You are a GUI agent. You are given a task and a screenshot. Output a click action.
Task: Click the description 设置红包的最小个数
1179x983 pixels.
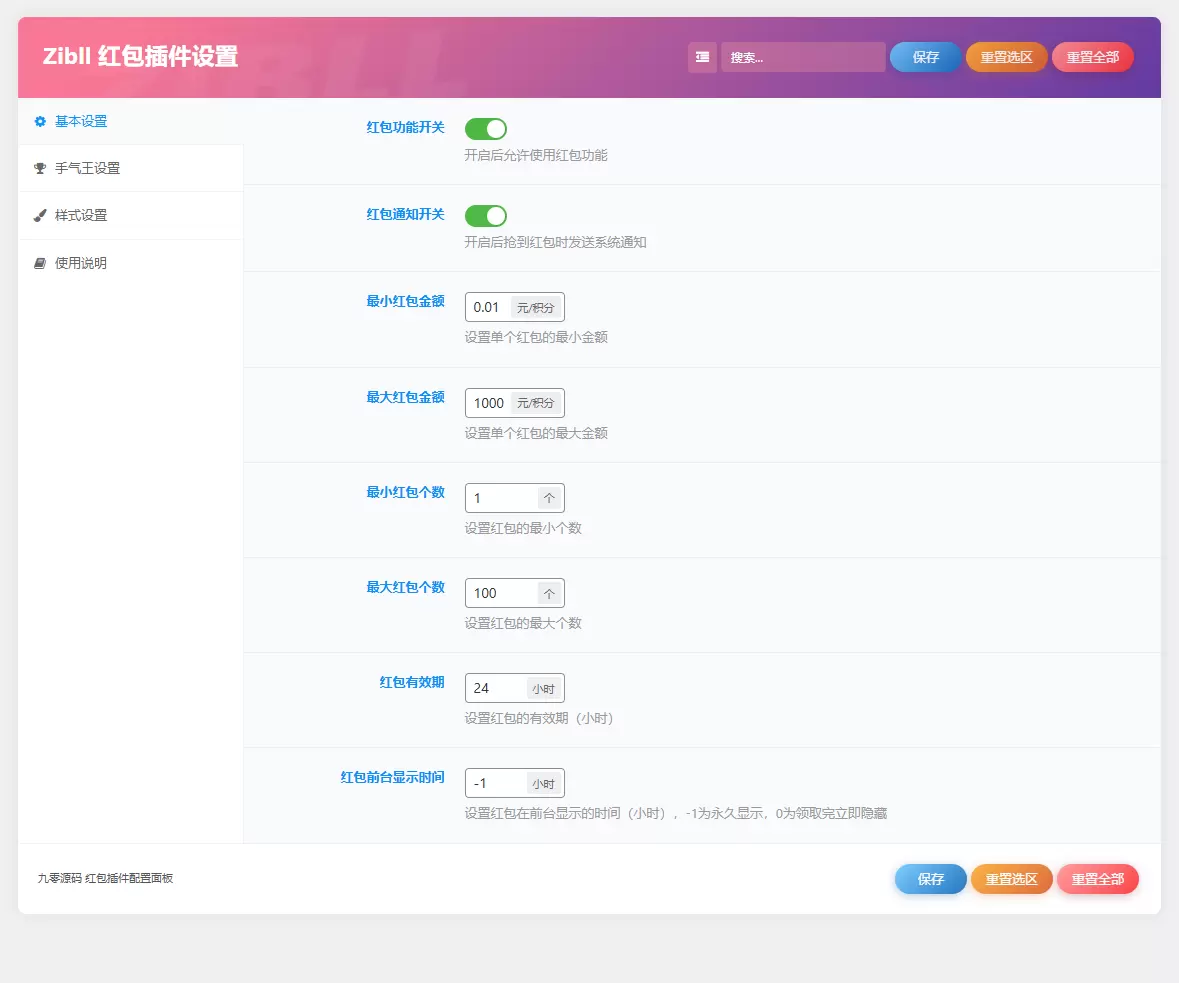tap(523, 528)
